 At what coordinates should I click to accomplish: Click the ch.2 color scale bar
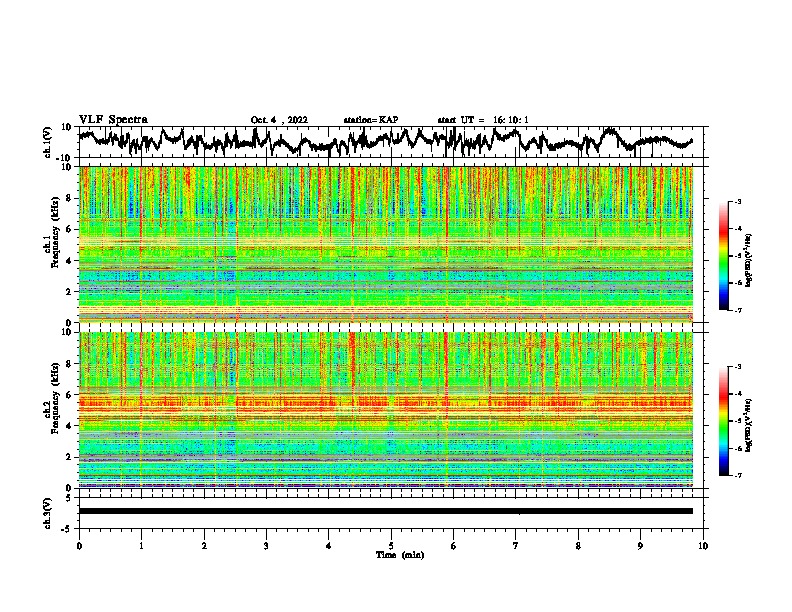(724, 421)
